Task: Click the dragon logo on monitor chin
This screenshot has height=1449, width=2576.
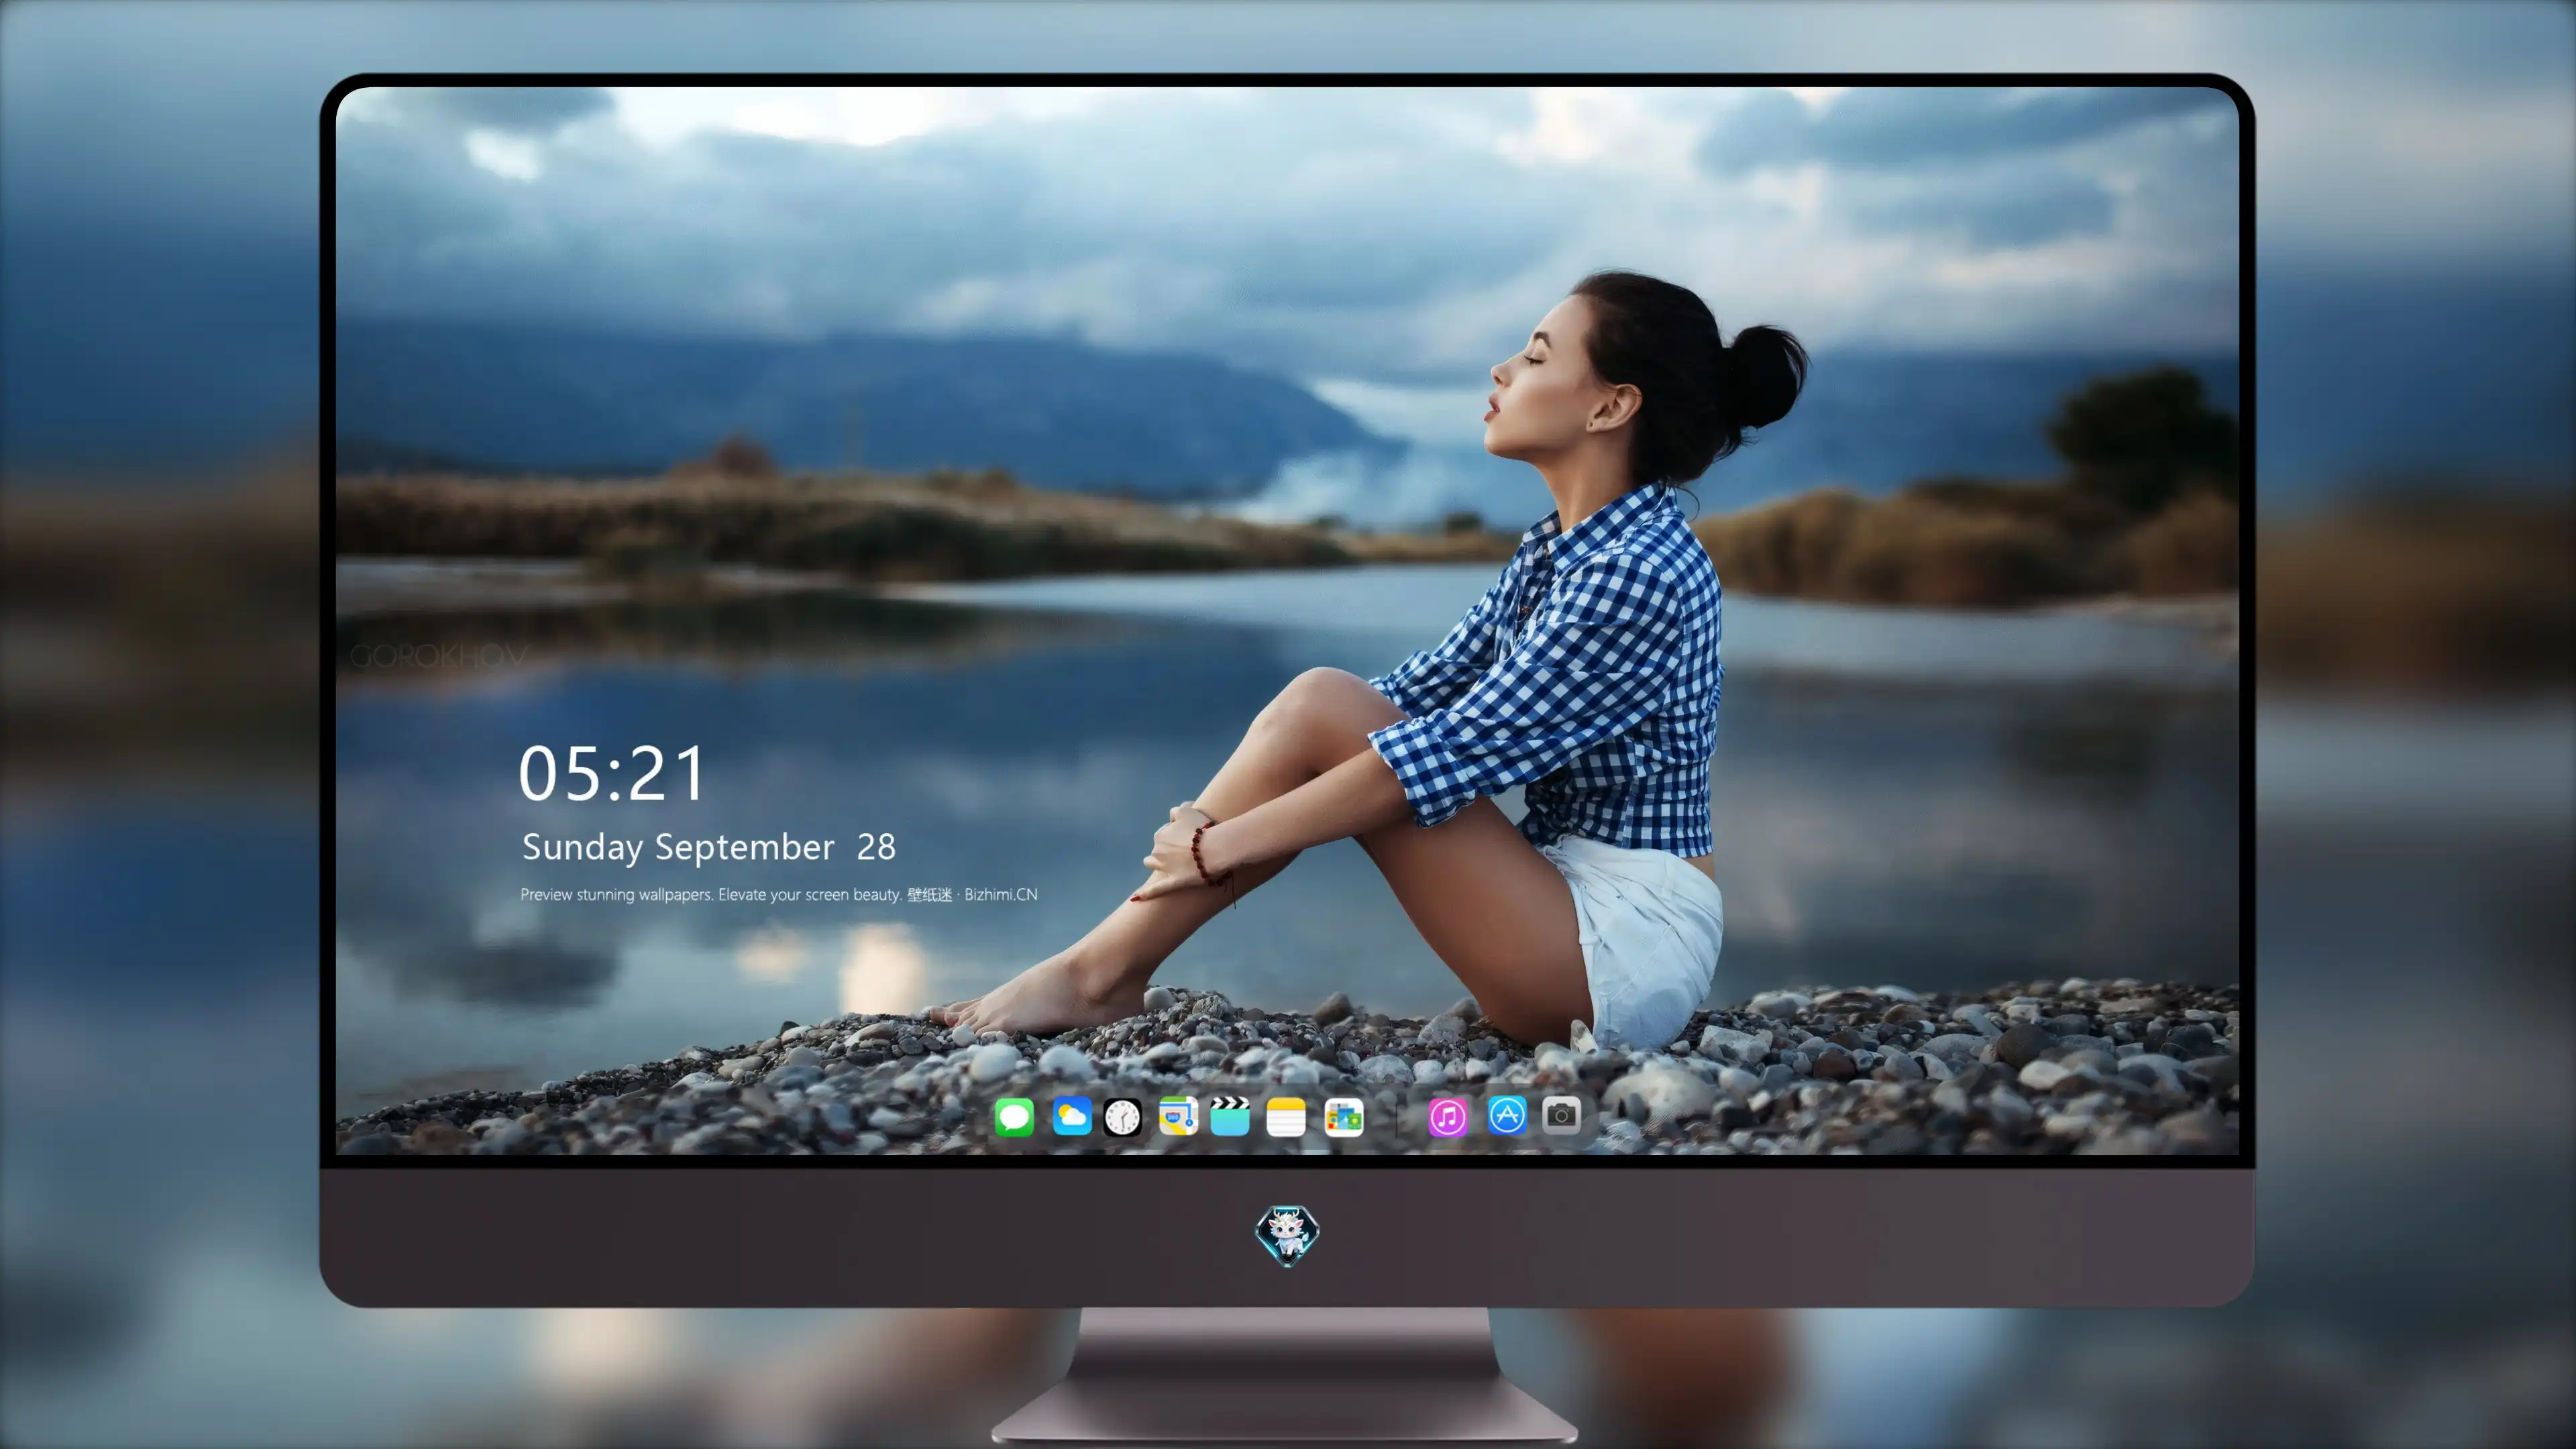Action: click(1287, 1236)
